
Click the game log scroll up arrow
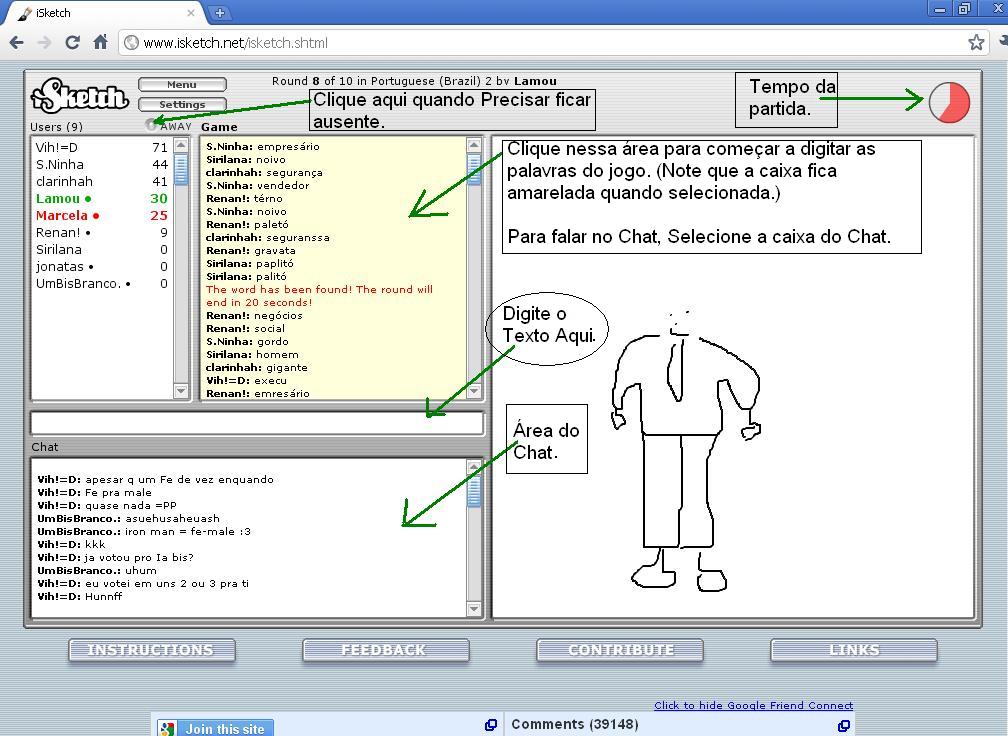click(x=474, y=145)
